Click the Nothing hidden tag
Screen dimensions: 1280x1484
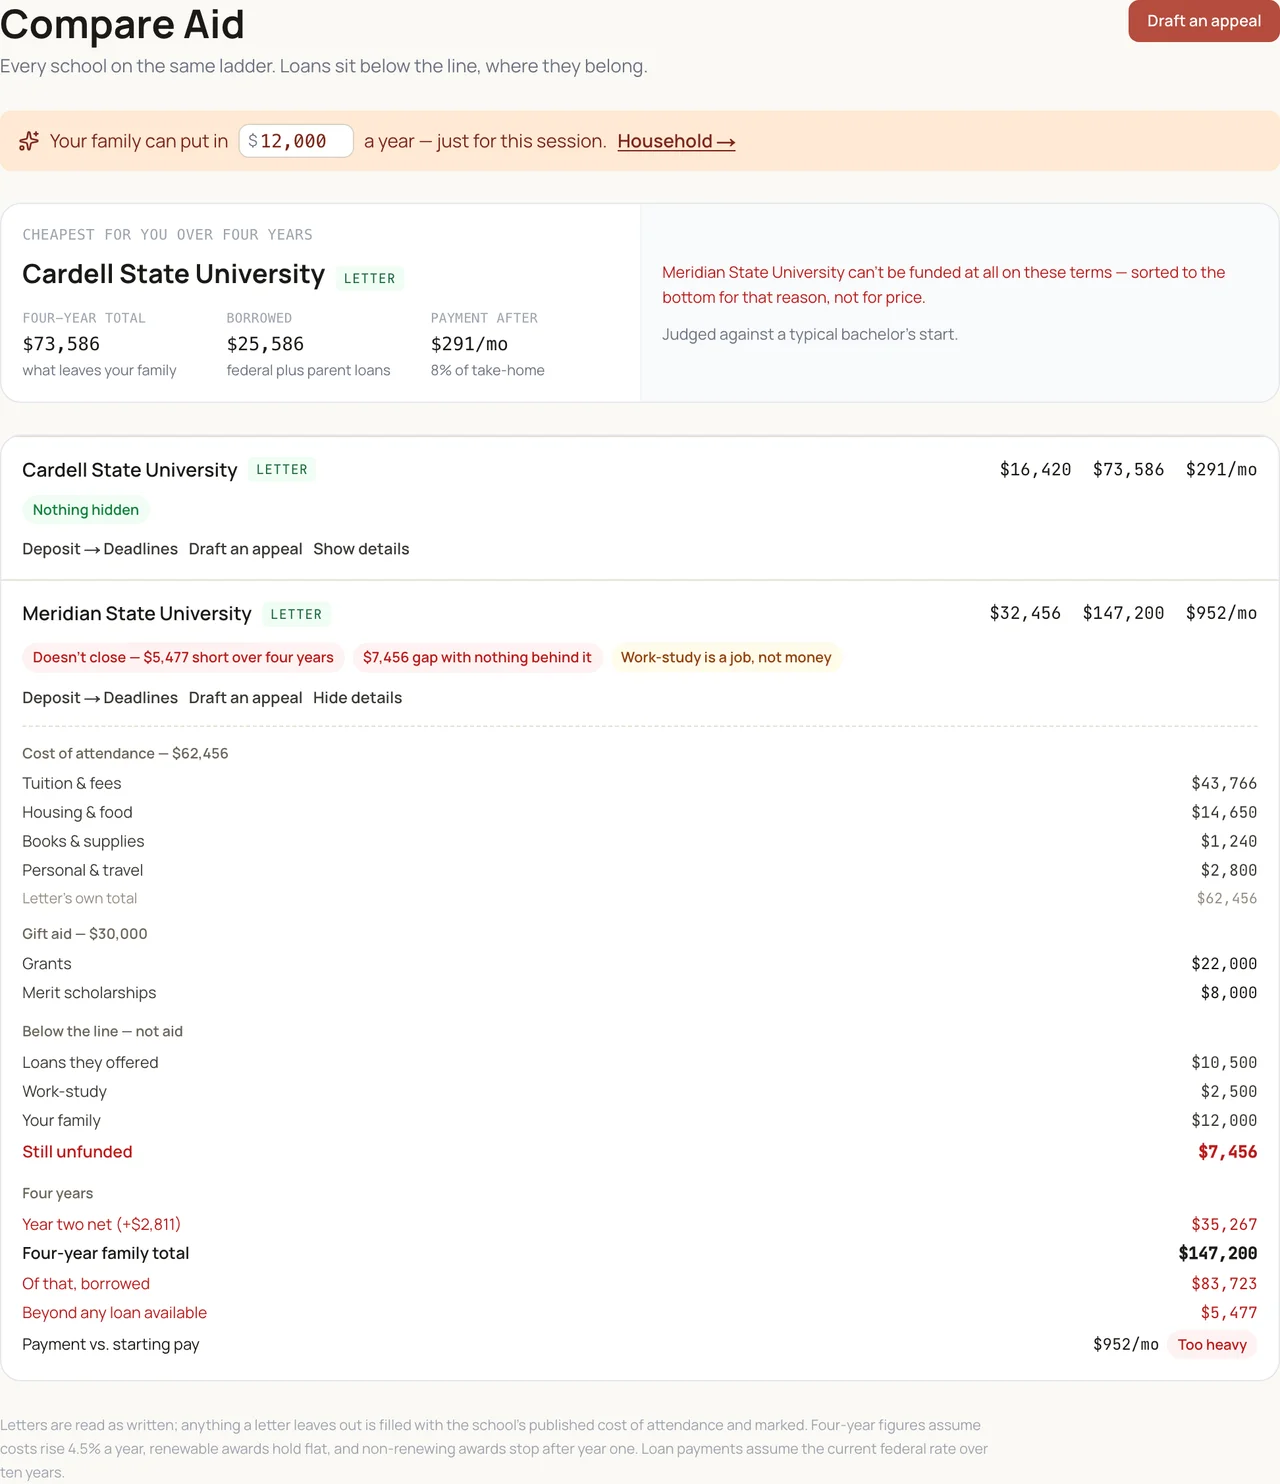coord(86,510)
